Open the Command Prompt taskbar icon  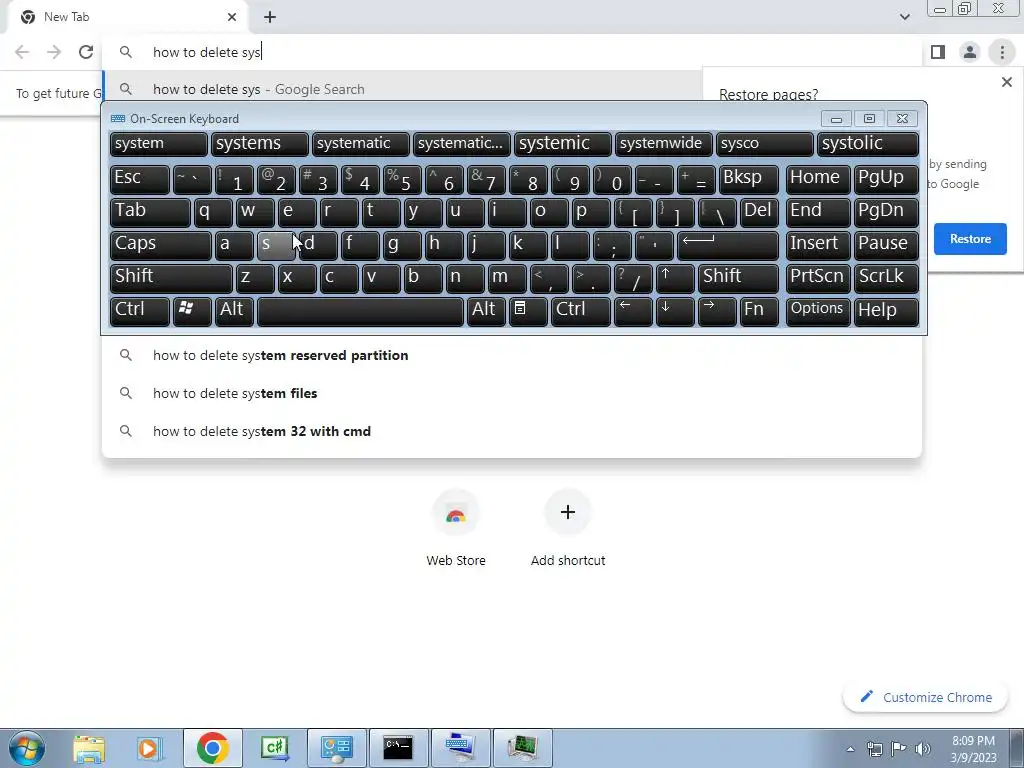tap(398, 748)
